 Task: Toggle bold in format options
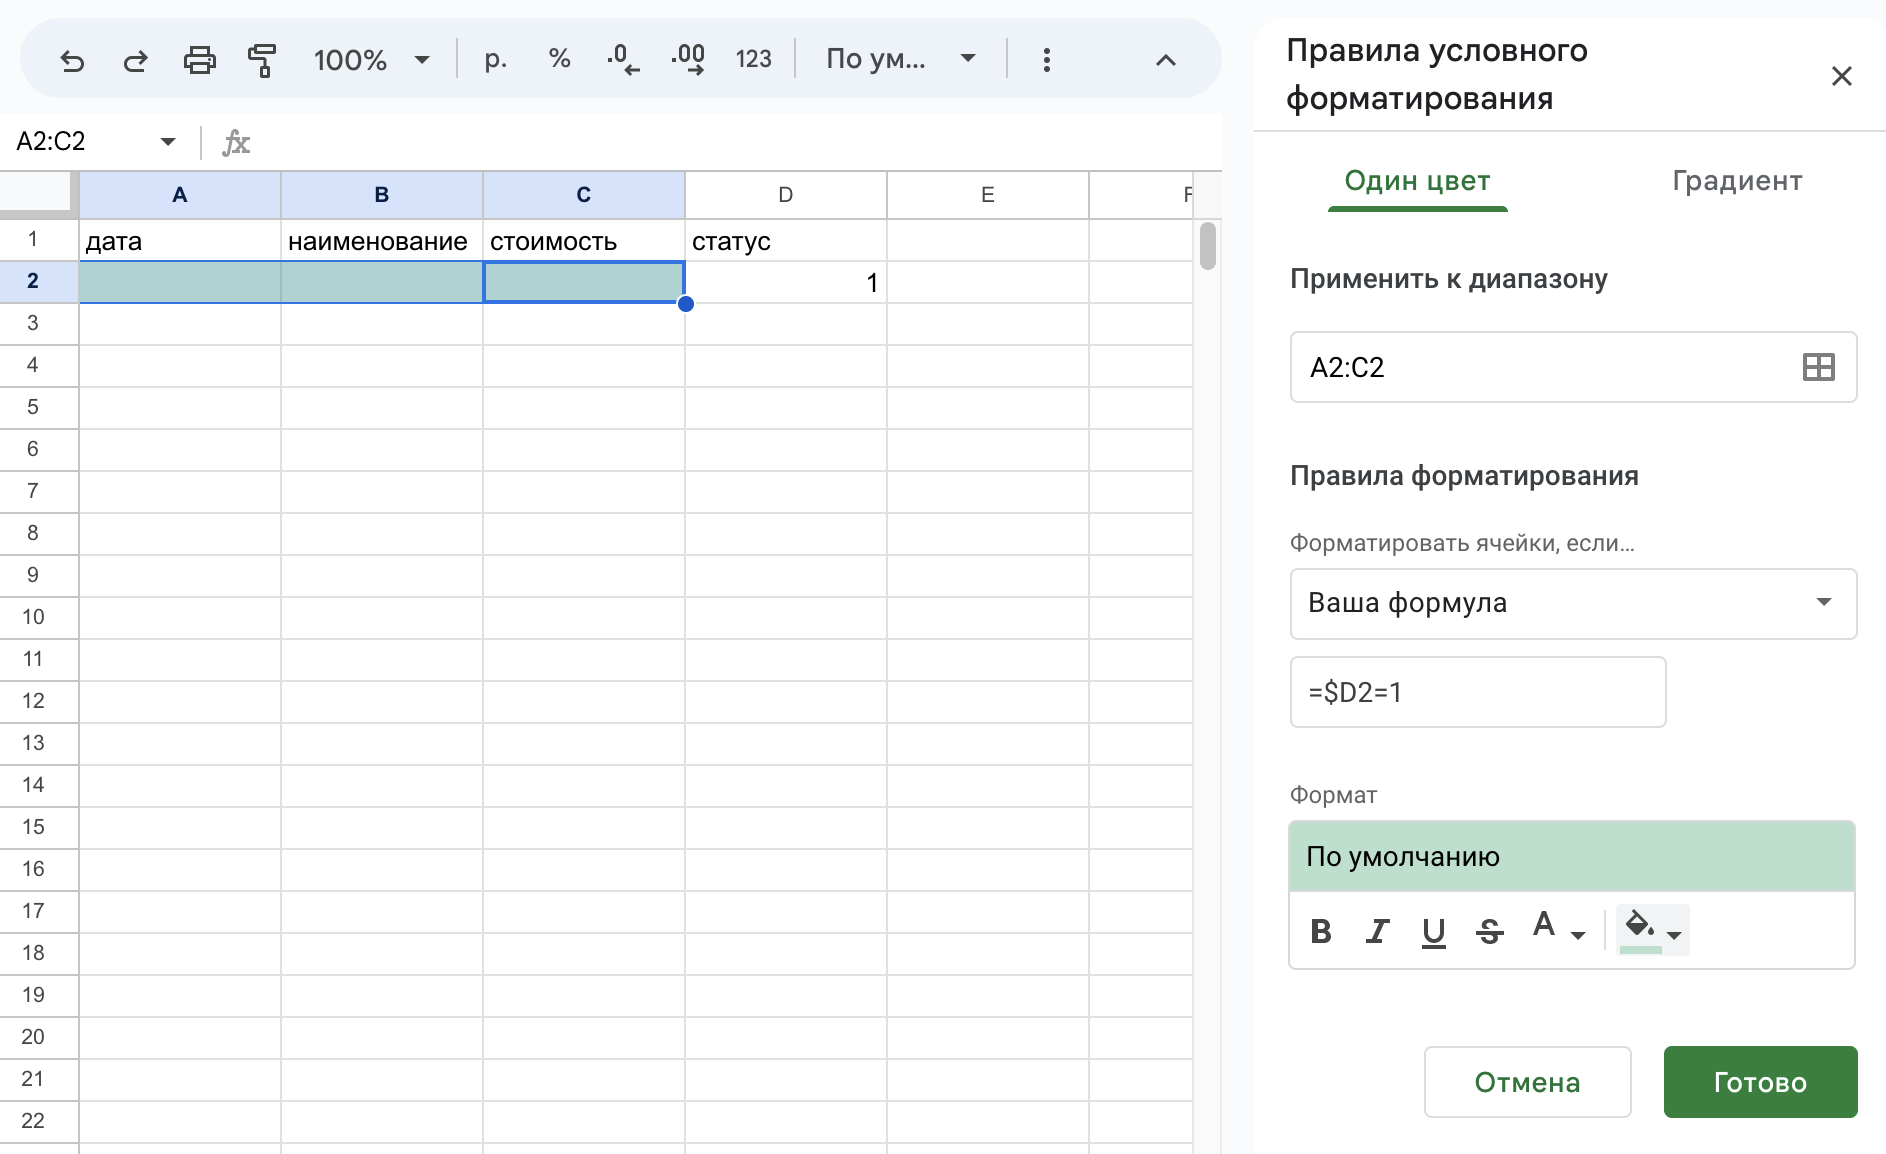(x=1320, y=931)
